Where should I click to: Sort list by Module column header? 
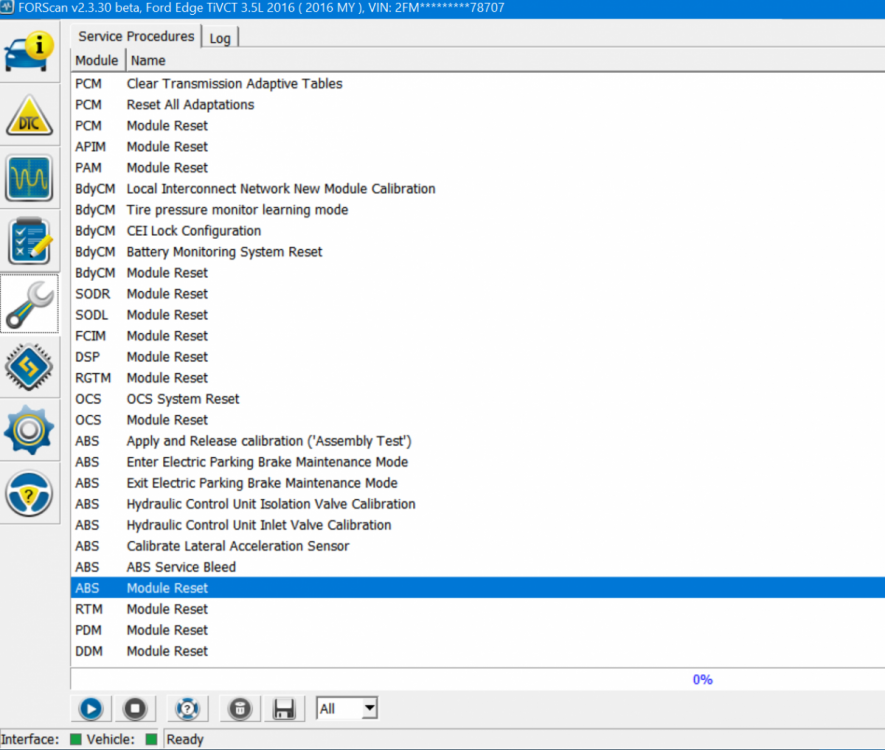point(97,61)
